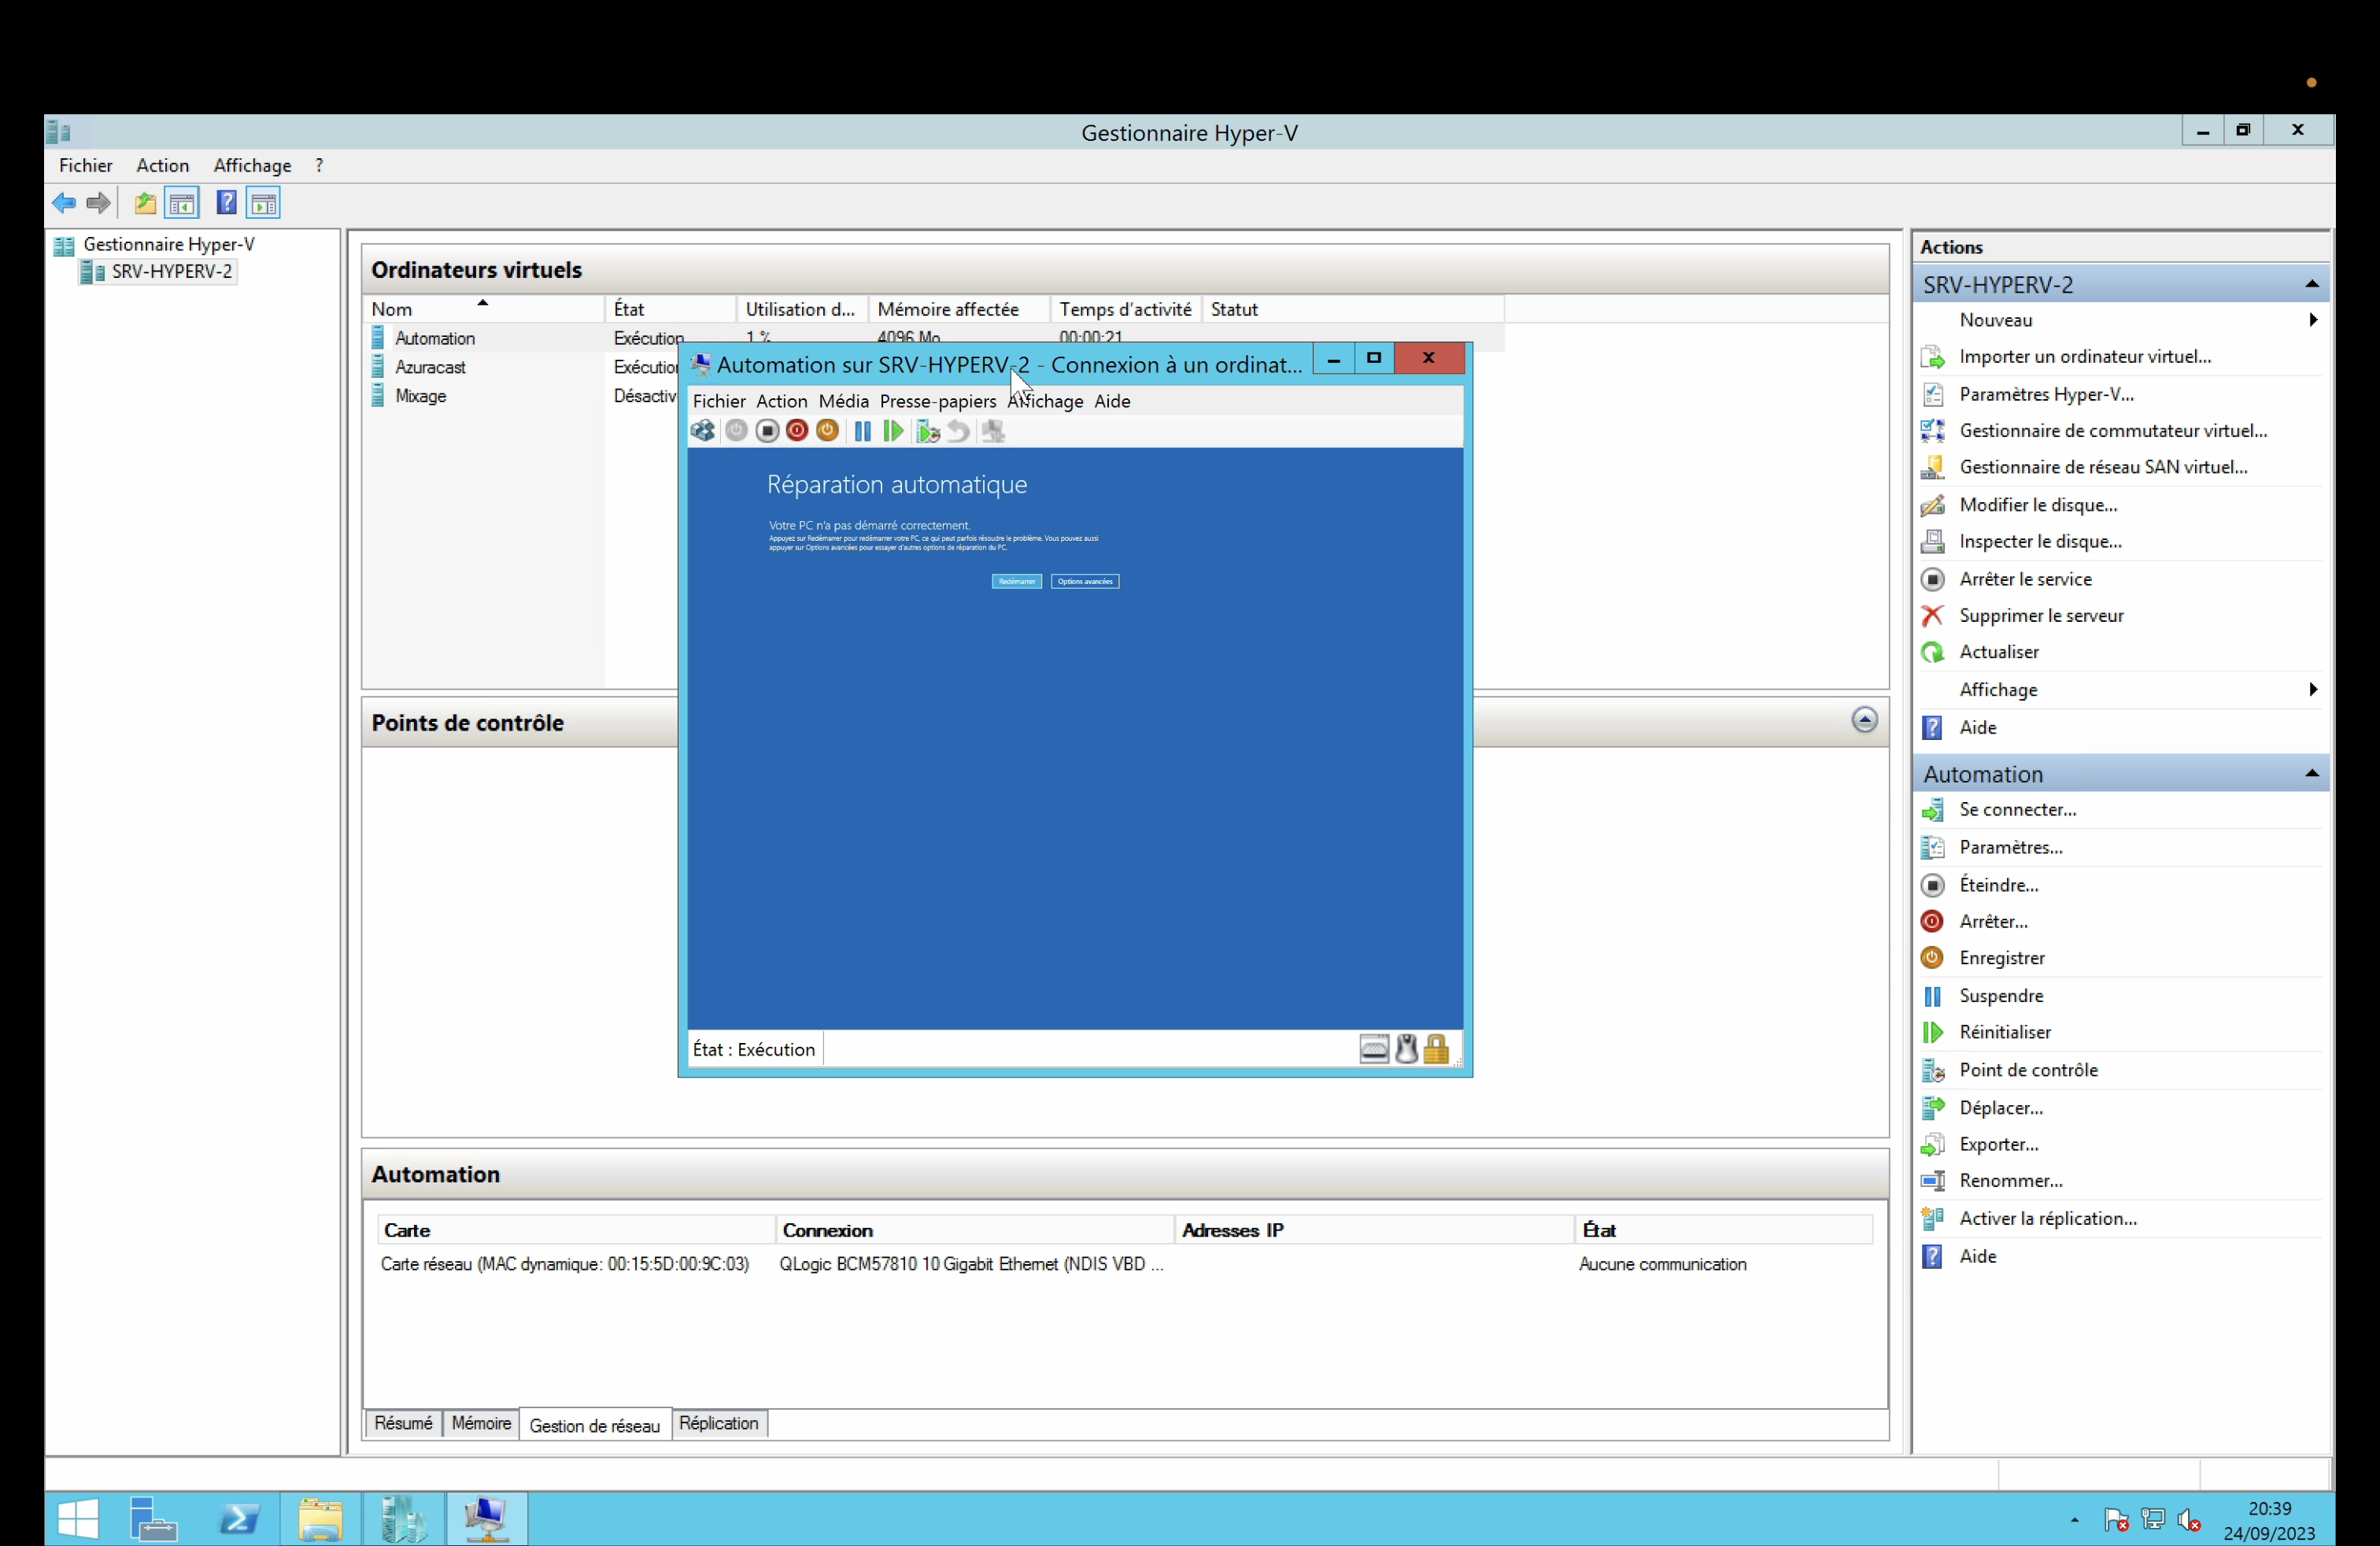Viewport: 2380px width, 1546px height.
Task: Click the red Shut Down icon in VM toolbar
Action: [x=797, y=431]
